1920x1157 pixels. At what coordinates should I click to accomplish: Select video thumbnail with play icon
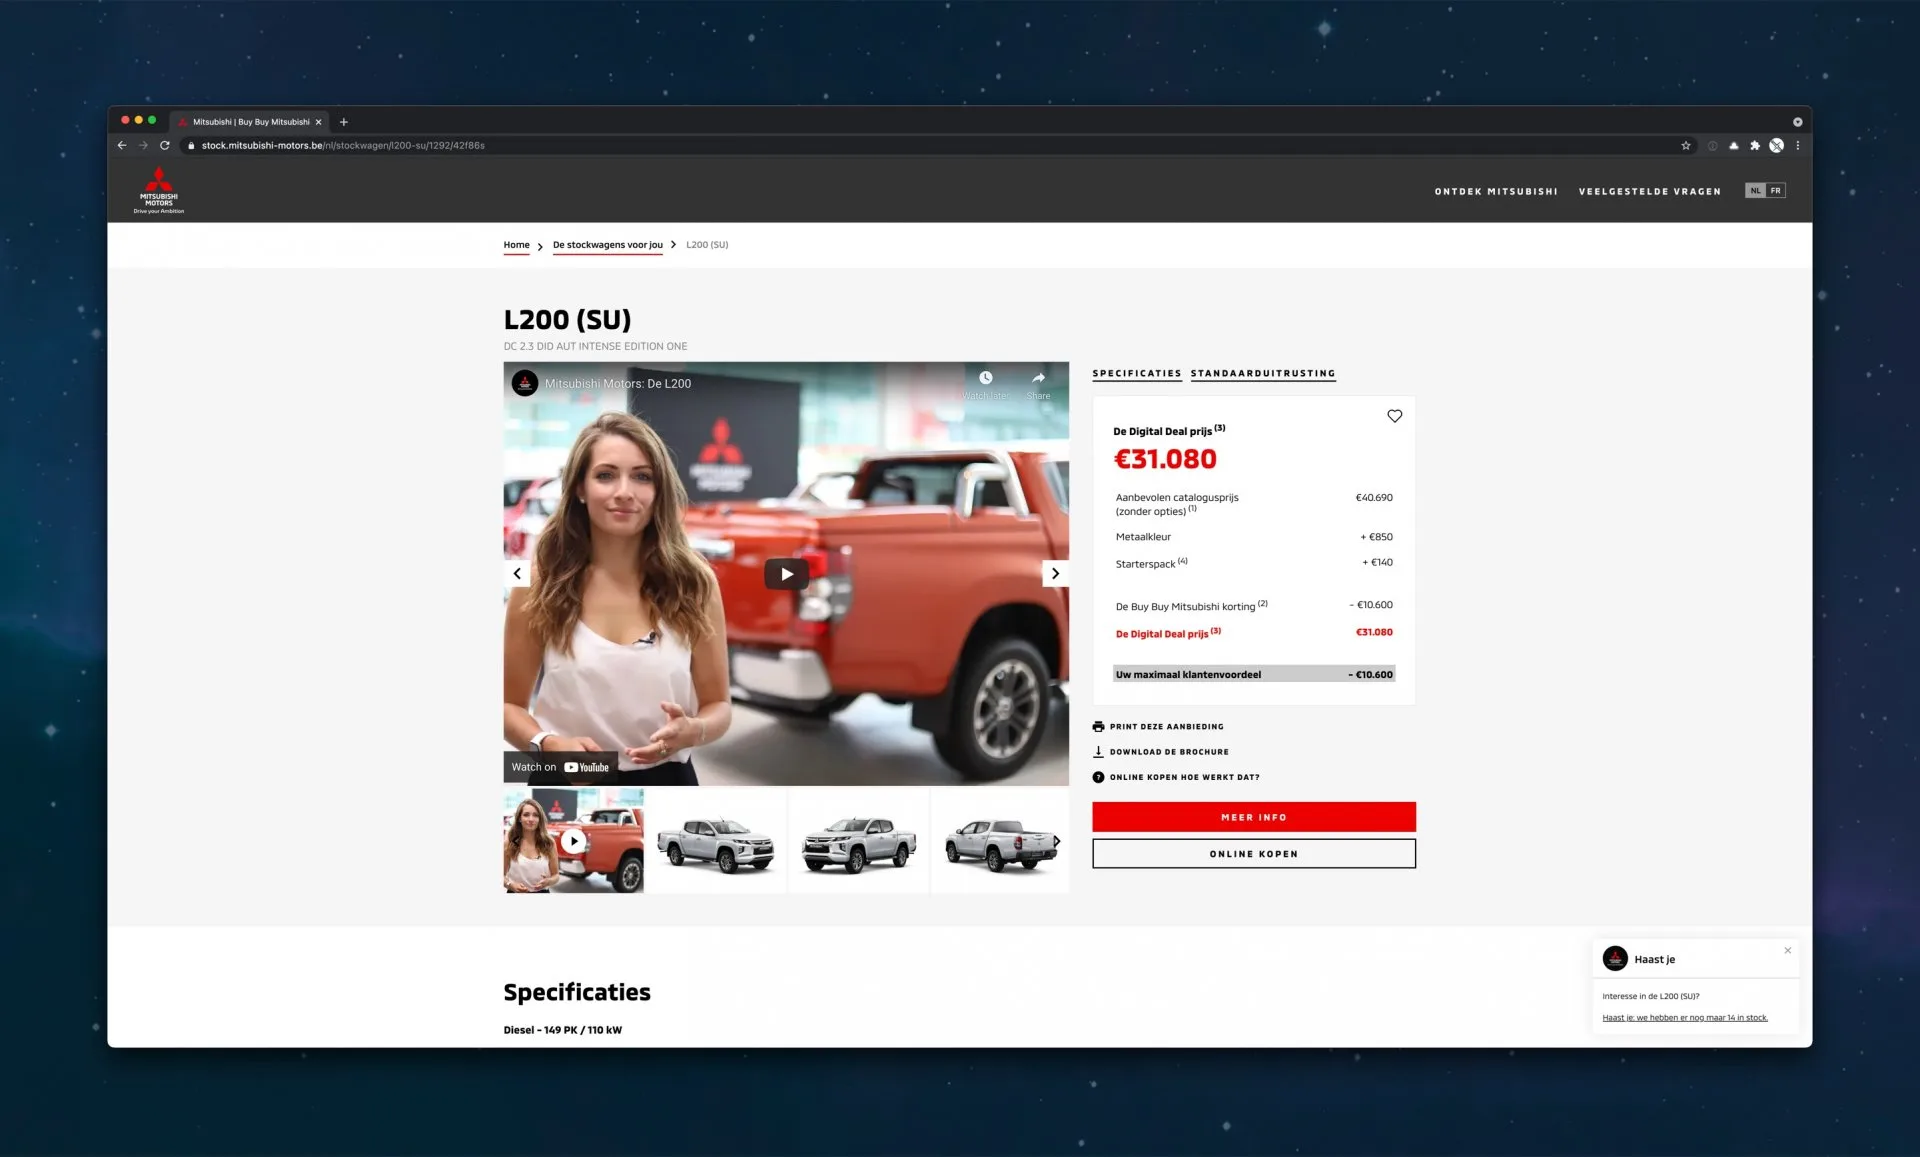[x=573, y=841]
